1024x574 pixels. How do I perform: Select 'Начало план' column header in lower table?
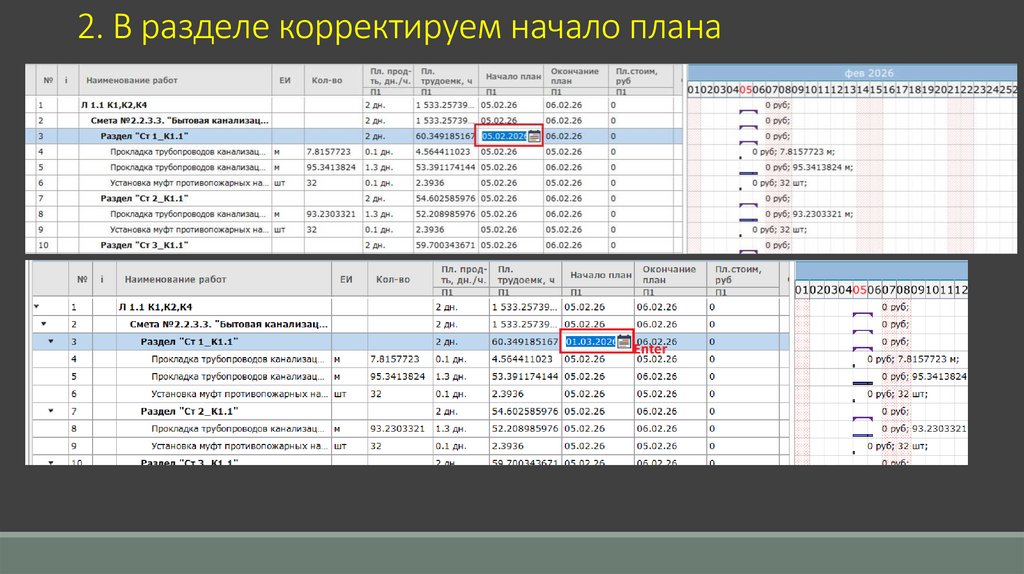[601, 276]
